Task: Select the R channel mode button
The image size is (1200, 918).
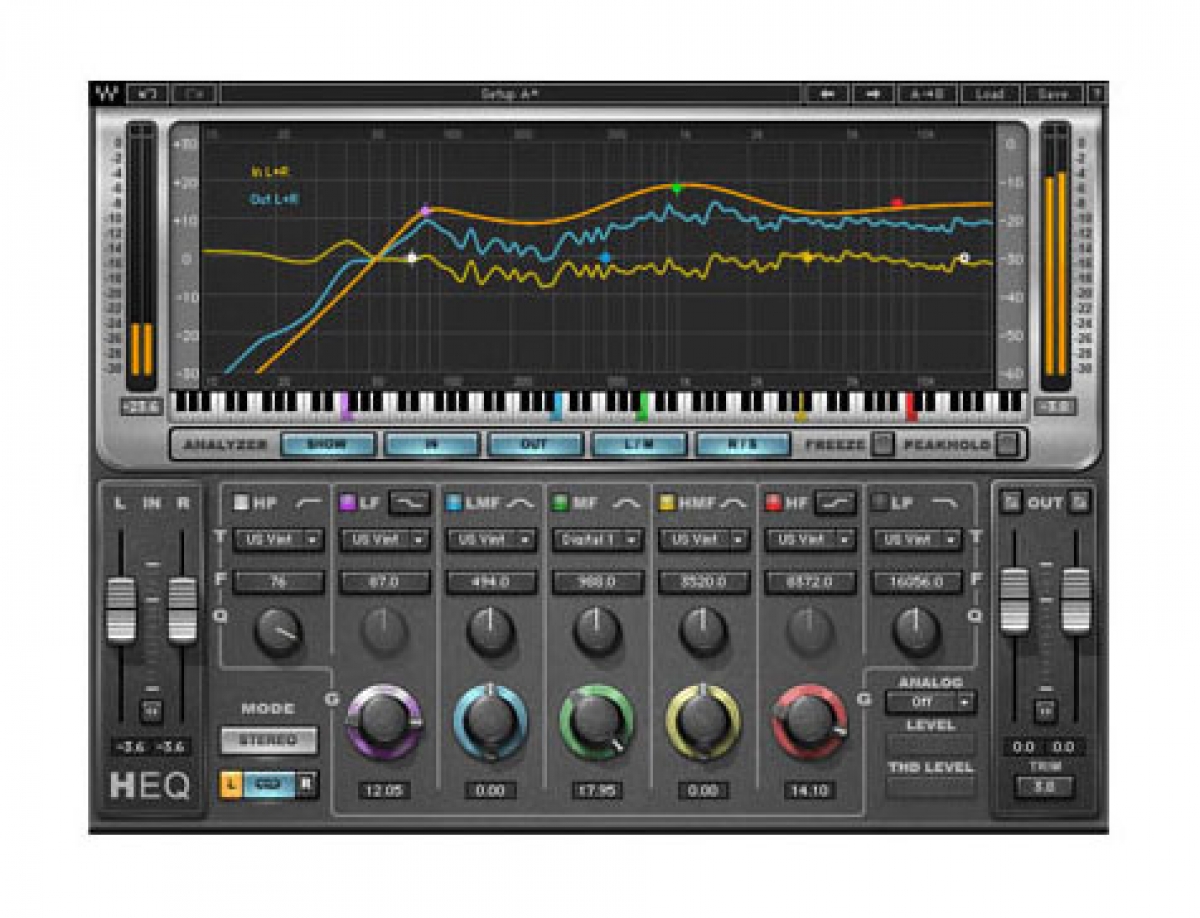Action: coord(306,785)
